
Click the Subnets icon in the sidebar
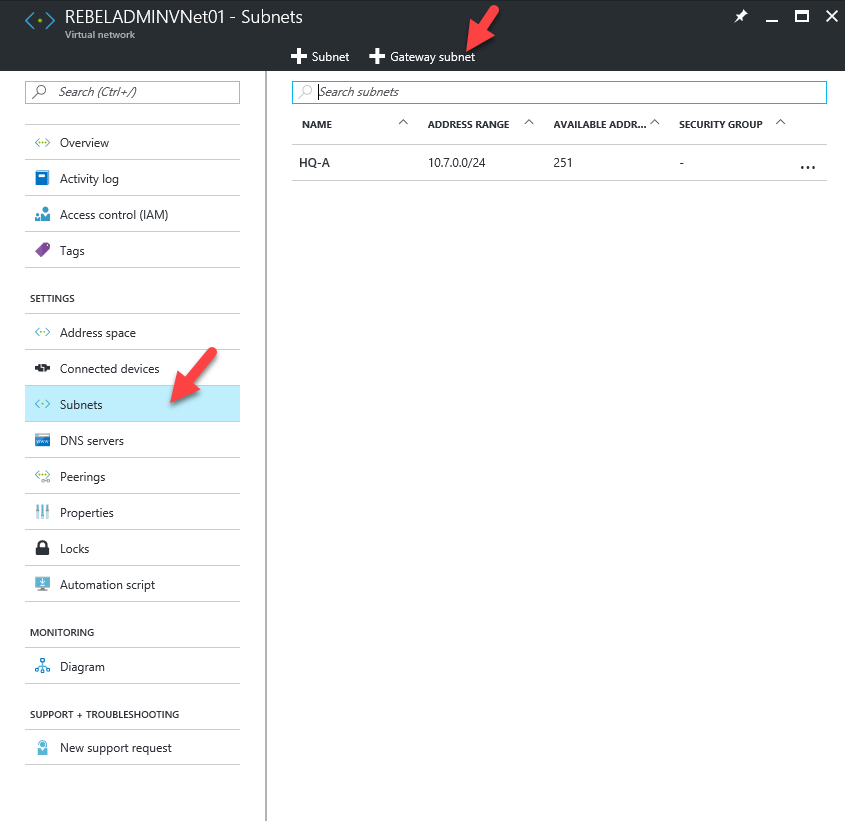43,404
